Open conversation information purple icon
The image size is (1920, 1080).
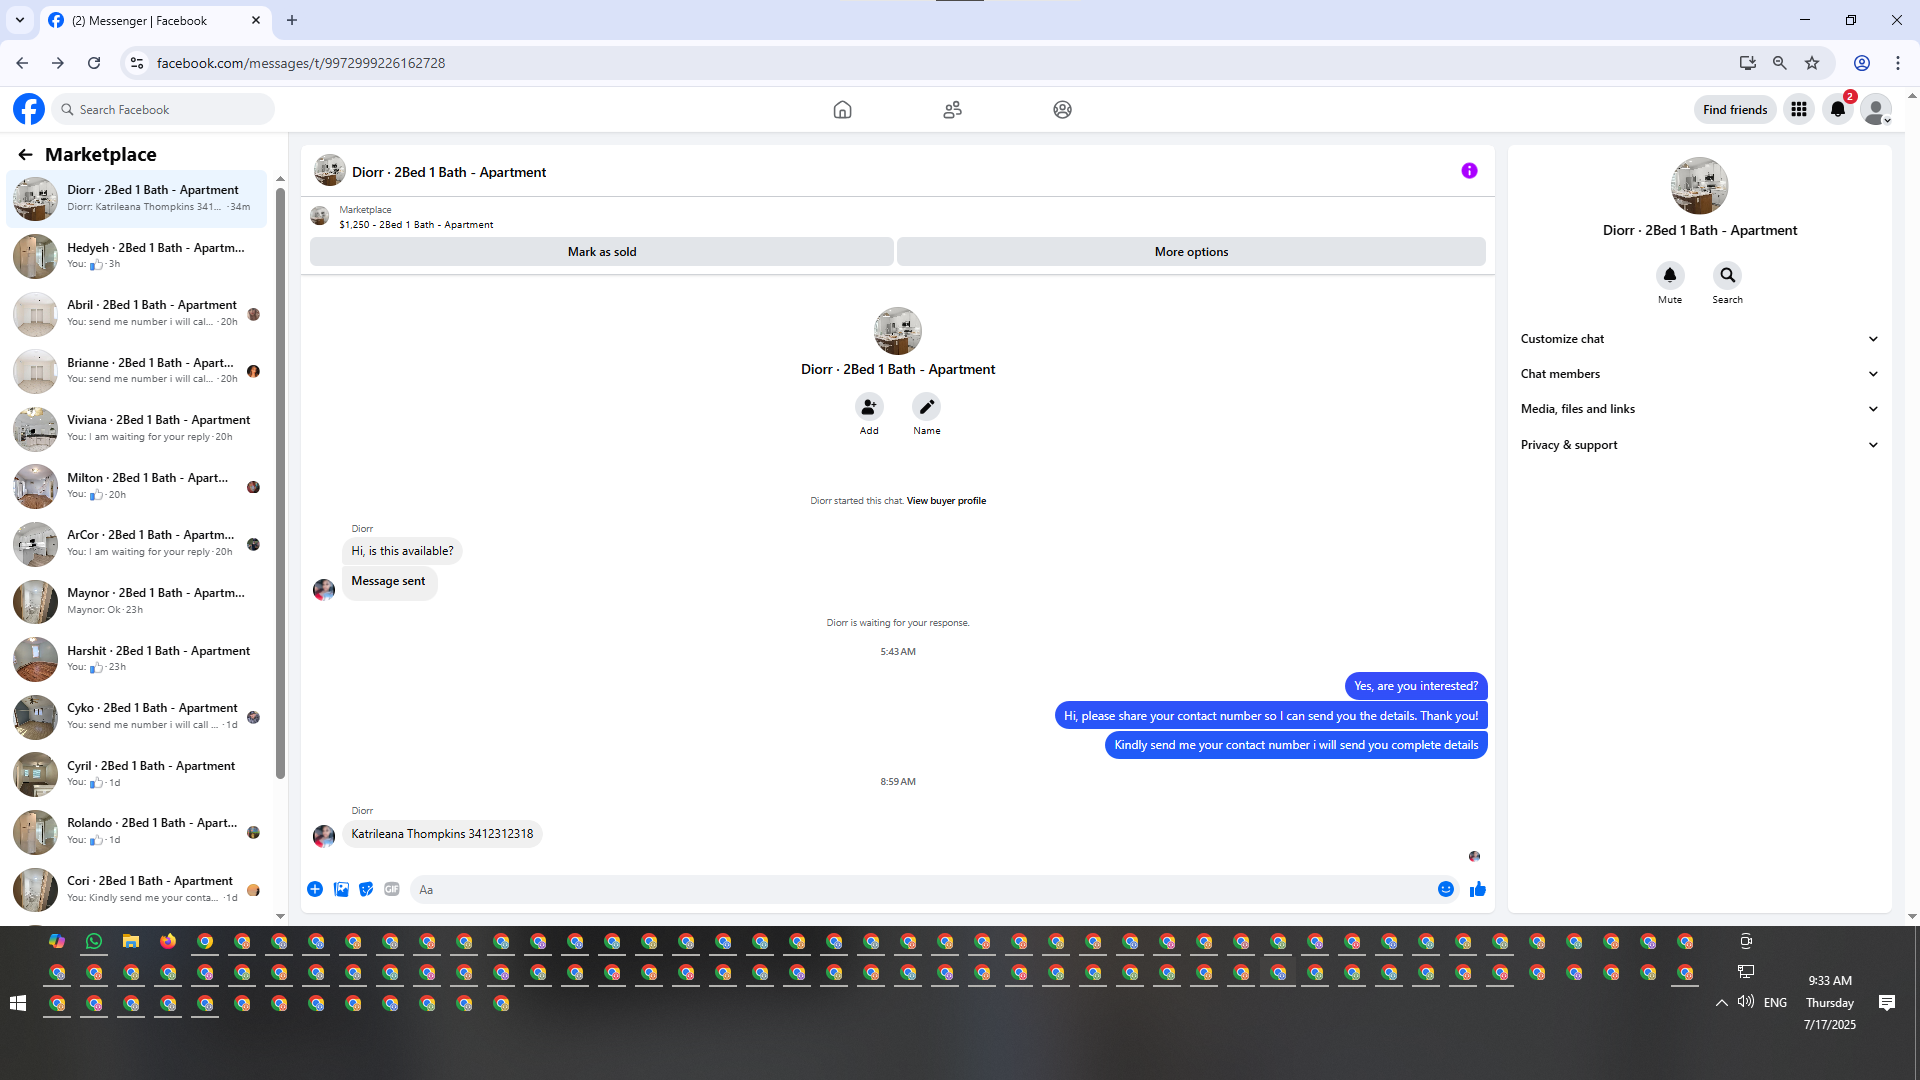[x=1469, y=171]
